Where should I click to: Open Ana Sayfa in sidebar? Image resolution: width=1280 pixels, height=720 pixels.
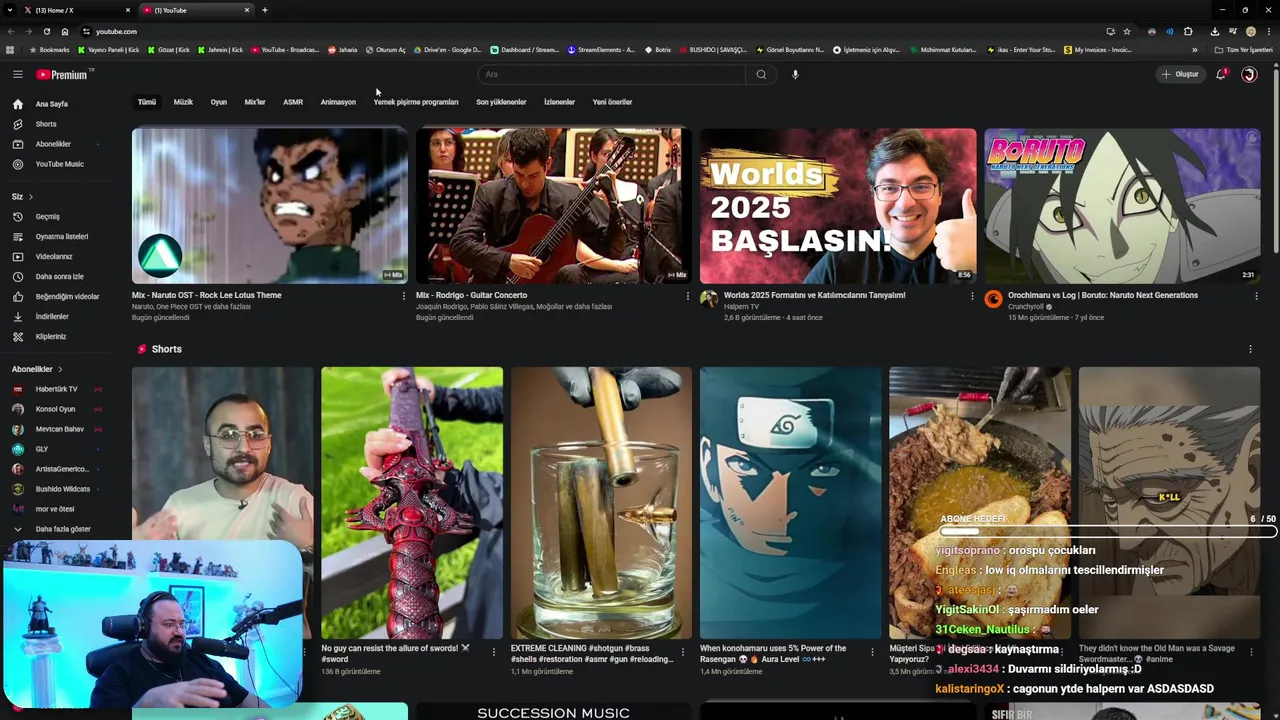click(52, 104)
